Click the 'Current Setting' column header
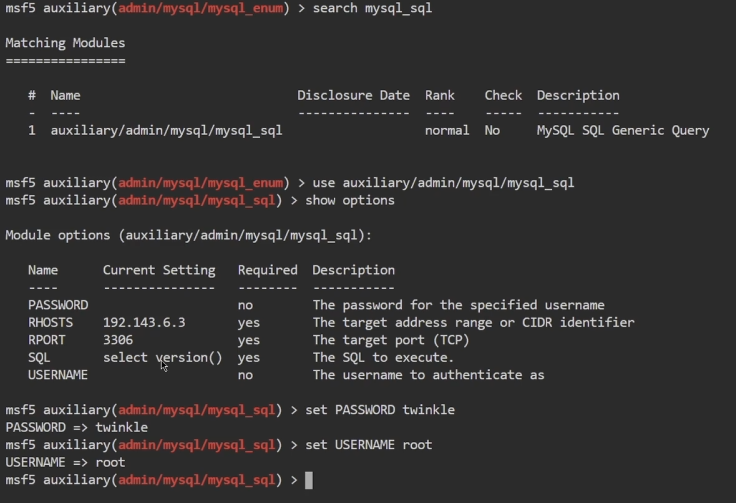The height and width of the screenshot is (503, 736). click(x=158, y=270)
